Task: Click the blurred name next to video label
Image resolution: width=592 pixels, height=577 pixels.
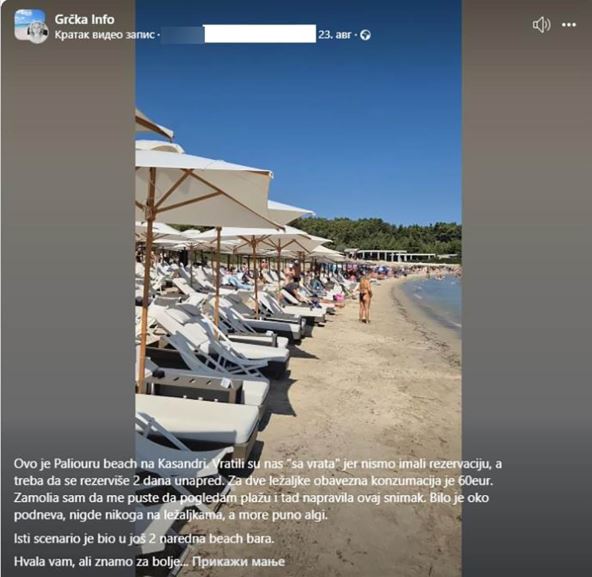Action: (182, 34)
